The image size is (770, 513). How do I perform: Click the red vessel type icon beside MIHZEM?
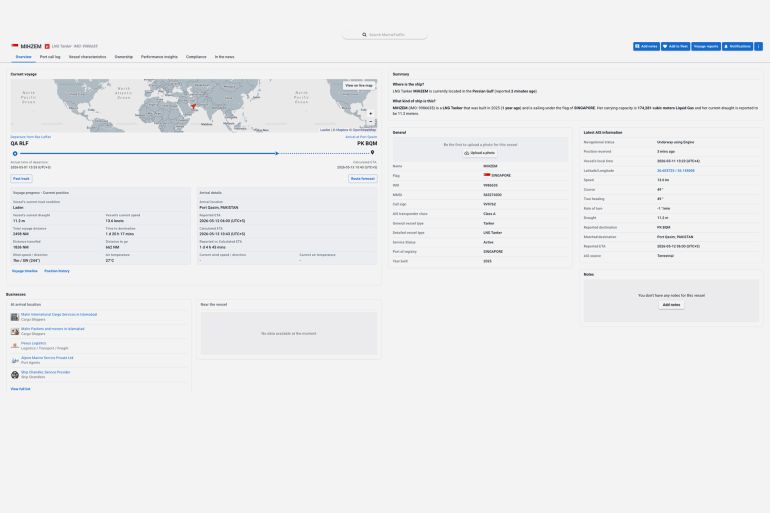[x=47, y=46]
